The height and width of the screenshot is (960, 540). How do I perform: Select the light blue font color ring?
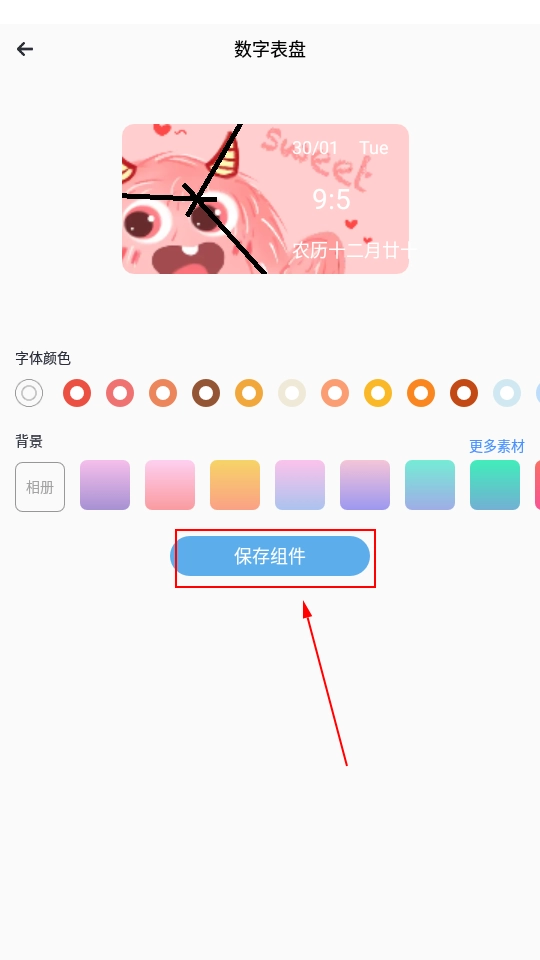coord(507,393)
